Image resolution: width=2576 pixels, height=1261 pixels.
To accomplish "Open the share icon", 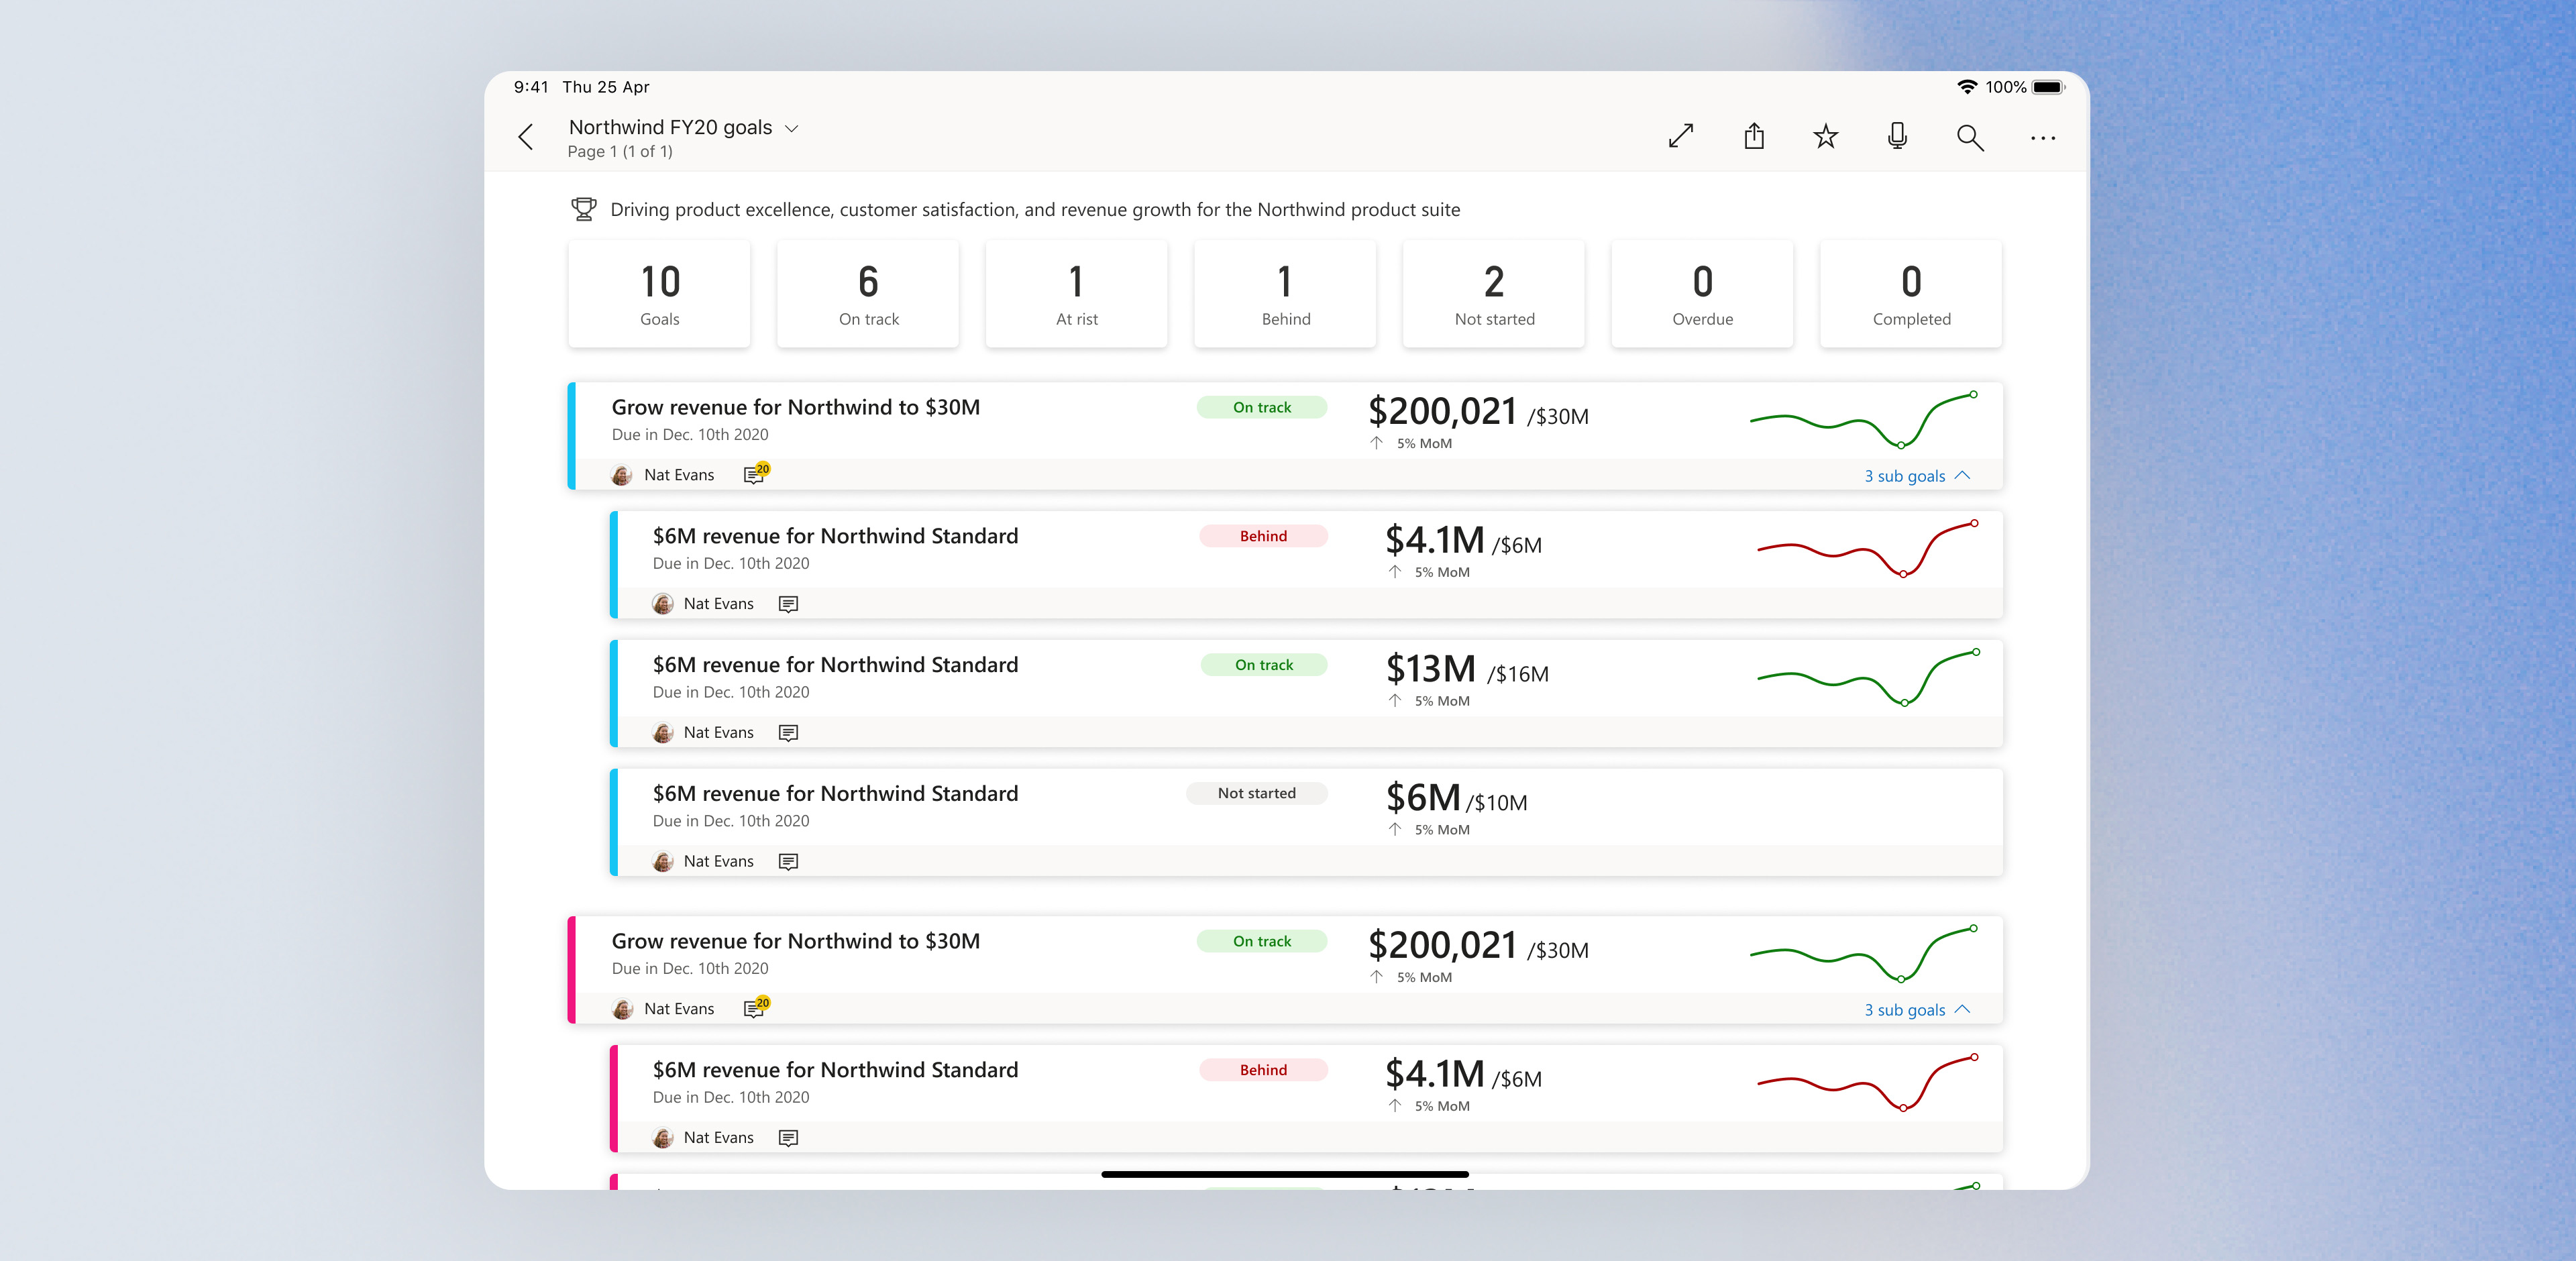I will pos(1754,136).
